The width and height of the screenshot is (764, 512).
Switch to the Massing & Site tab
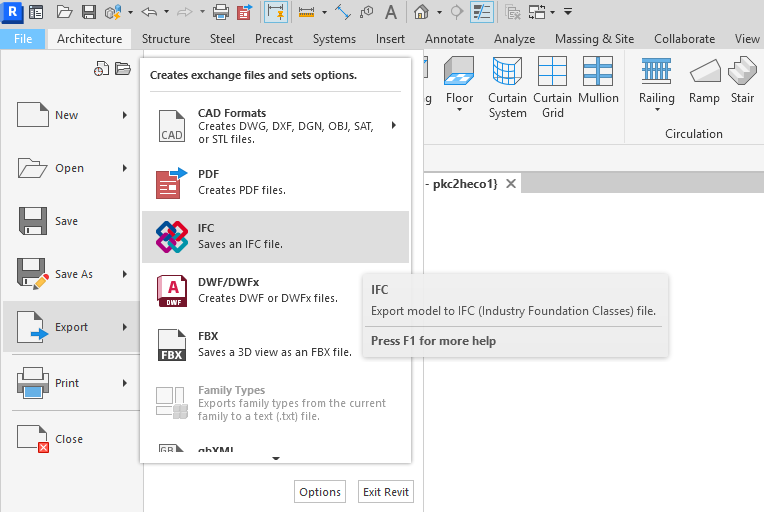(x=594, y=38)
